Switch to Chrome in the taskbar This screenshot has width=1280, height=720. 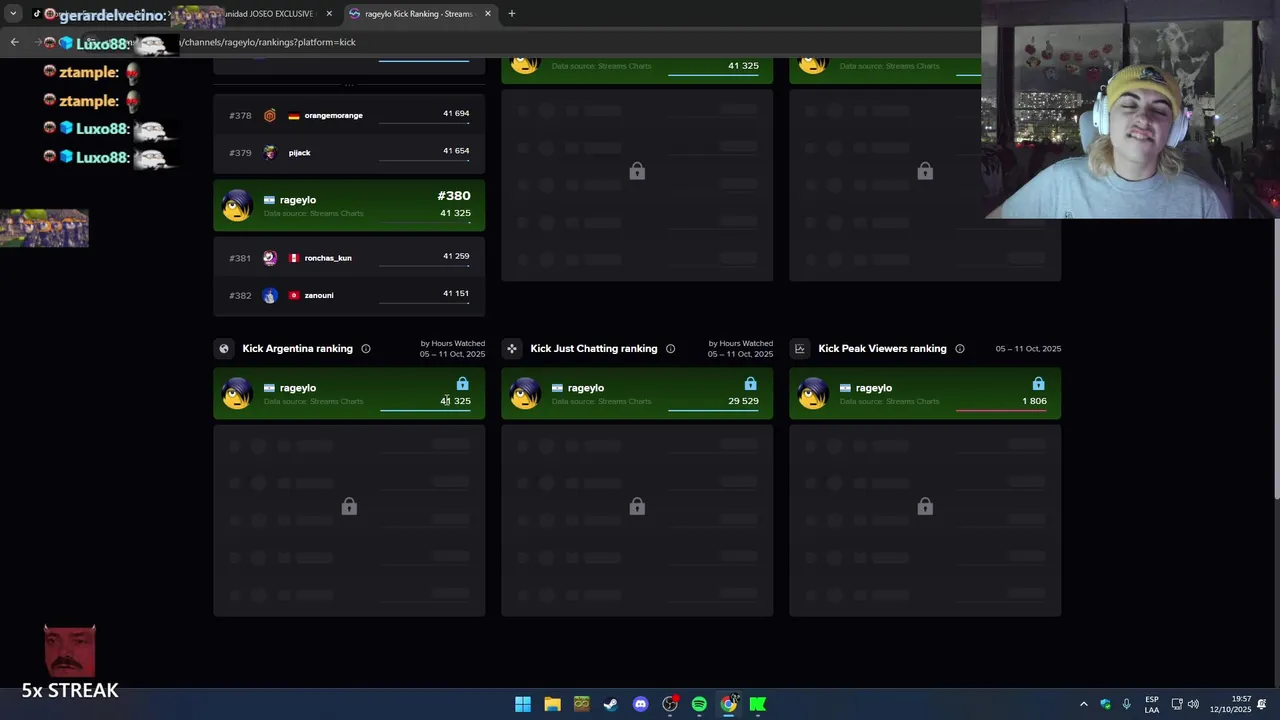point(729,704)
